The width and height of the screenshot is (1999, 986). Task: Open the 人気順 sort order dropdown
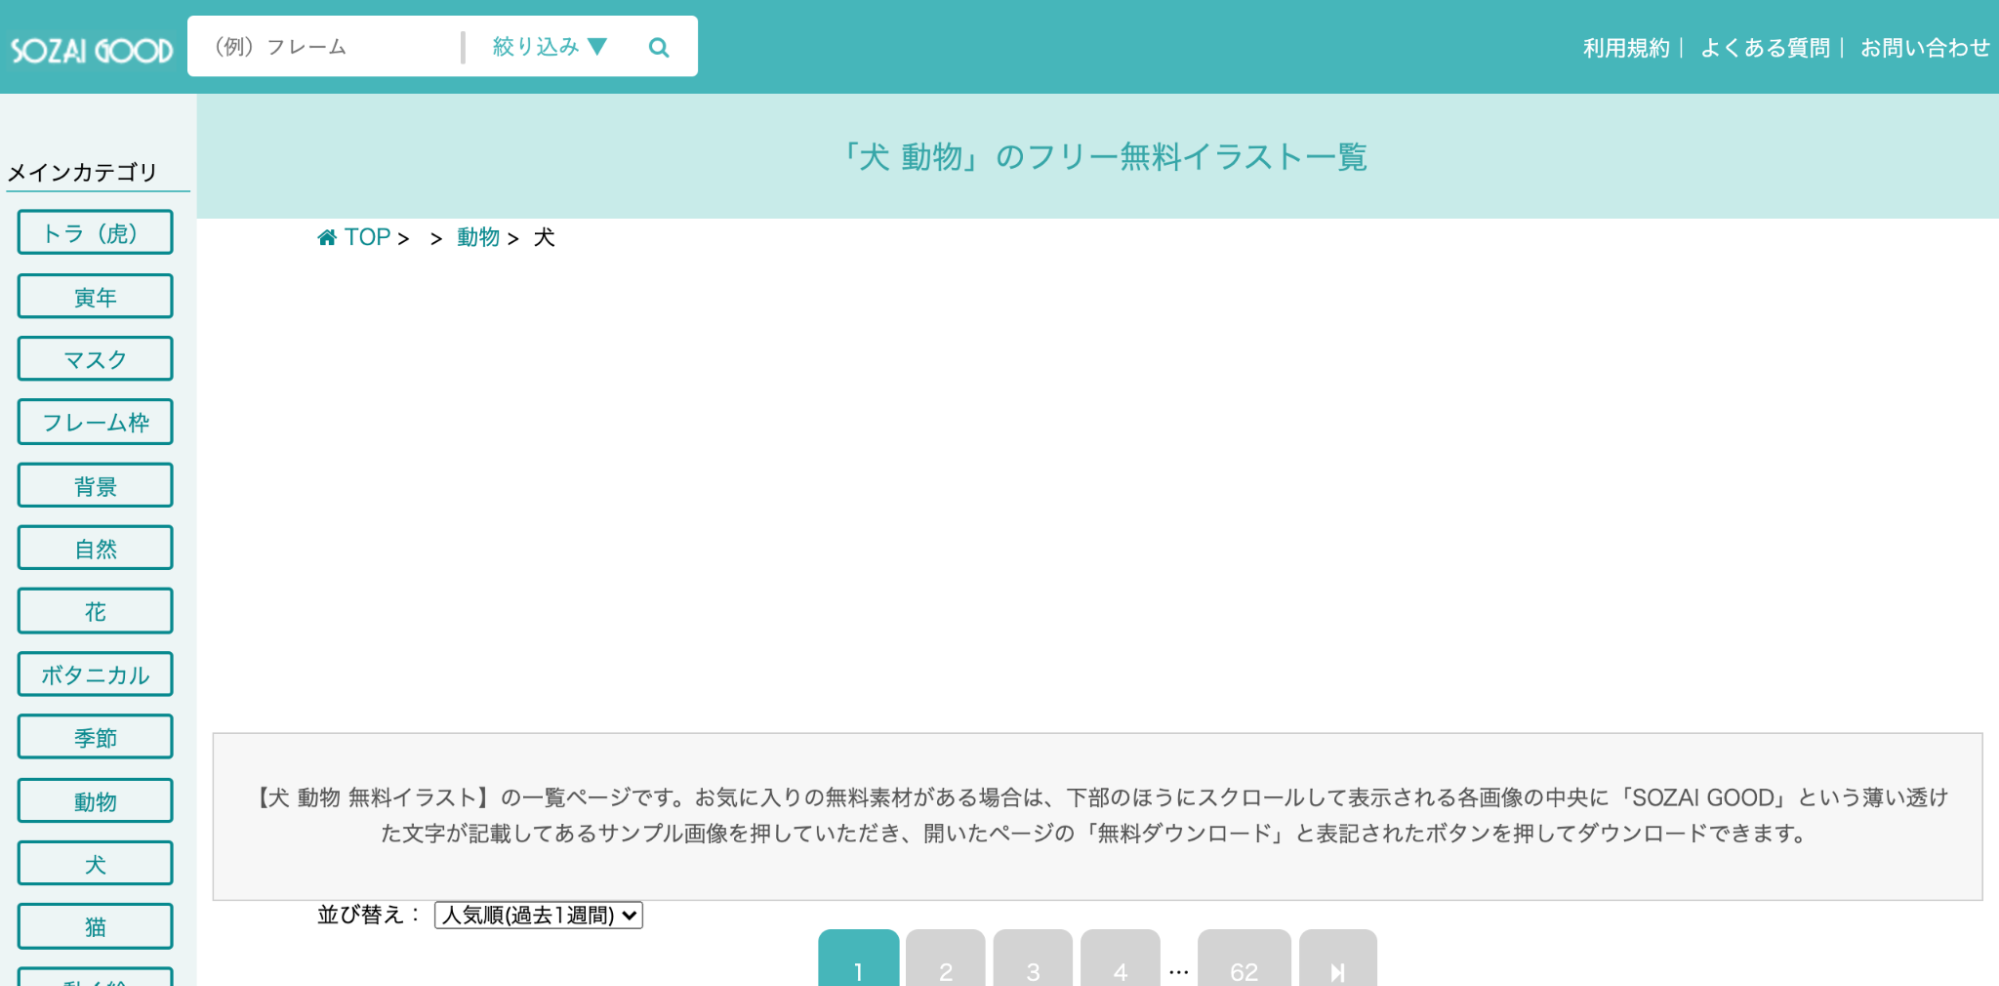[x=538, y=915]
